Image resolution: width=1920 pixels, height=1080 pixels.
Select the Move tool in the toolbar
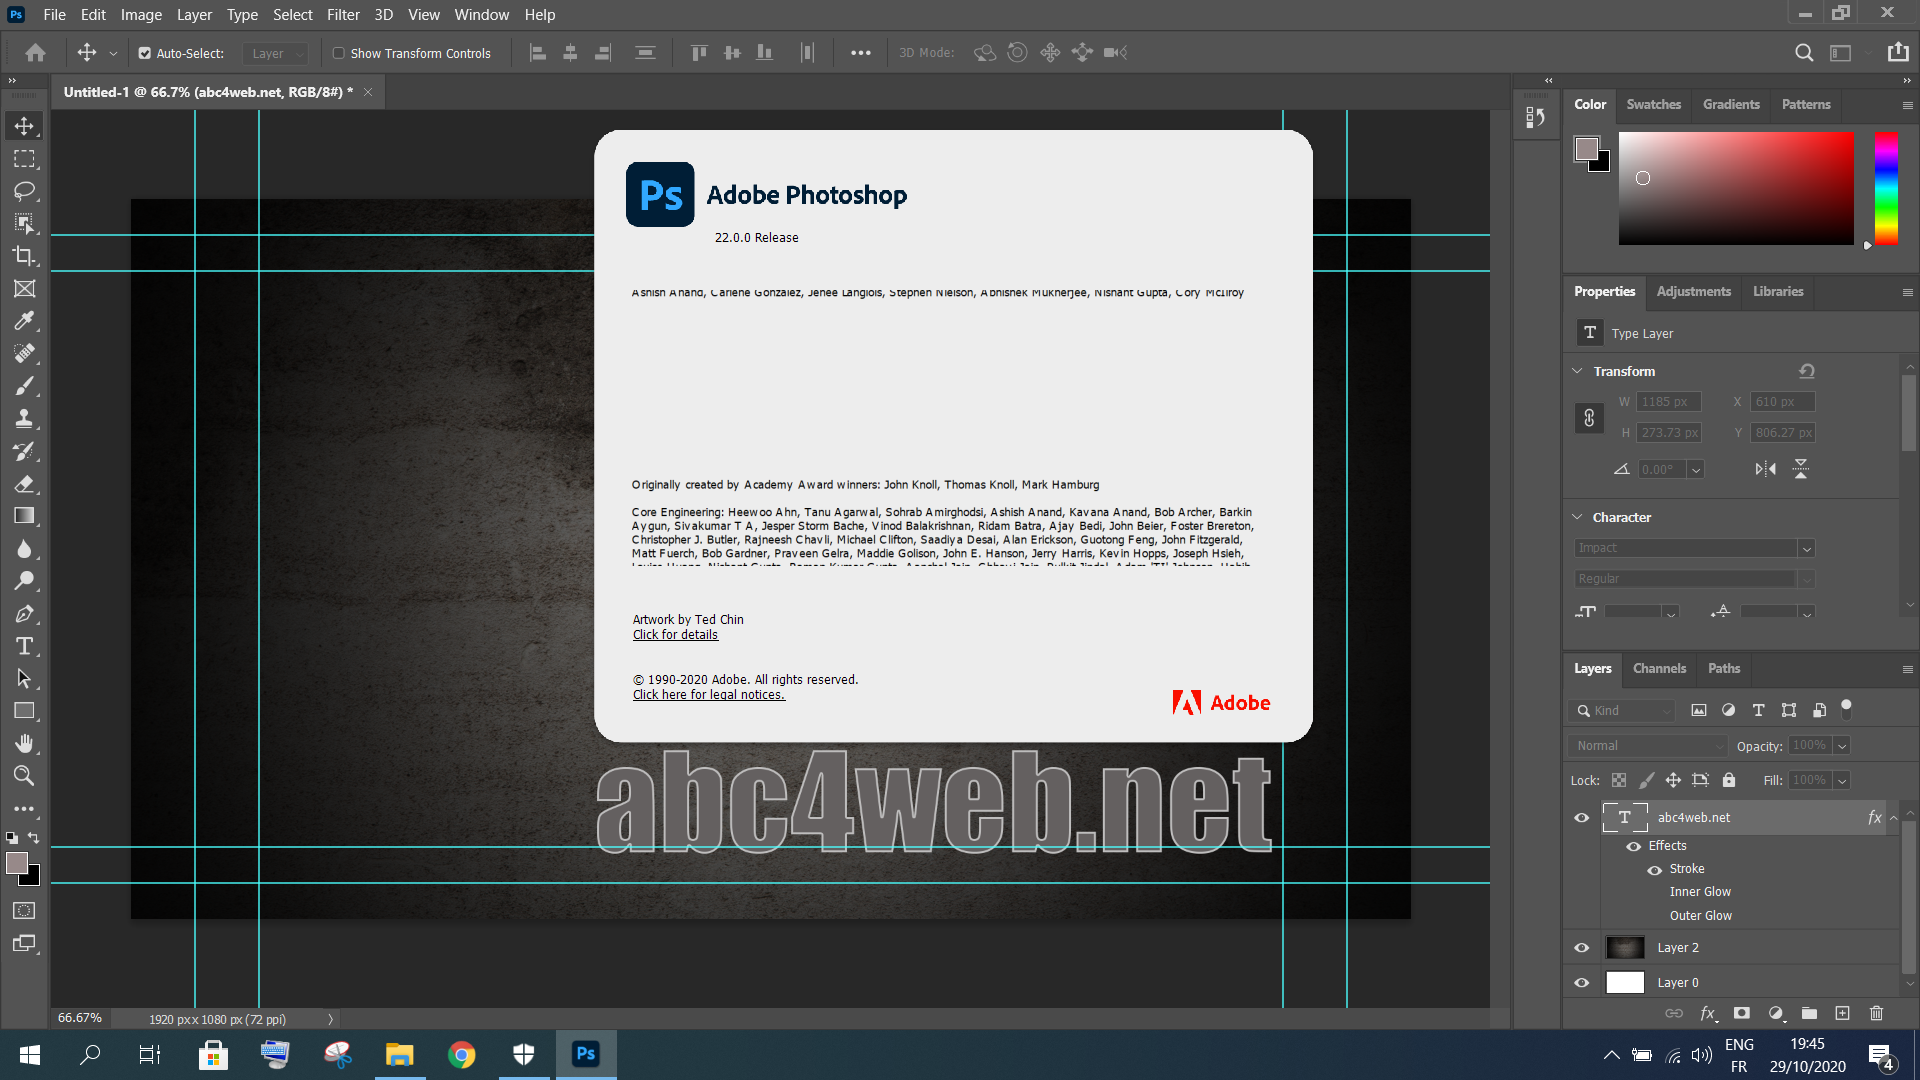point(24,126)
